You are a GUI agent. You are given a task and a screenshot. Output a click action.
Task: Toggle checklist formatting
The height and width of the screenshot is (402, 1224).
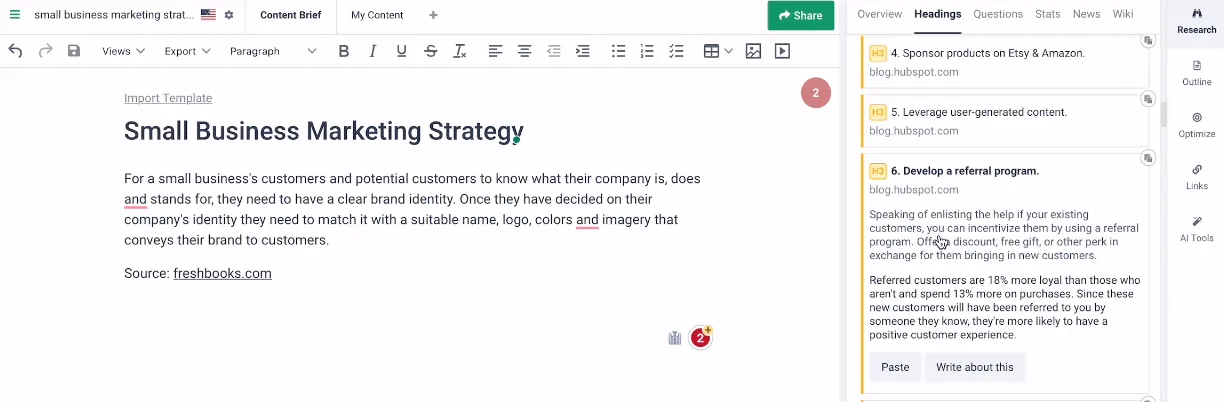pos(676,51)
